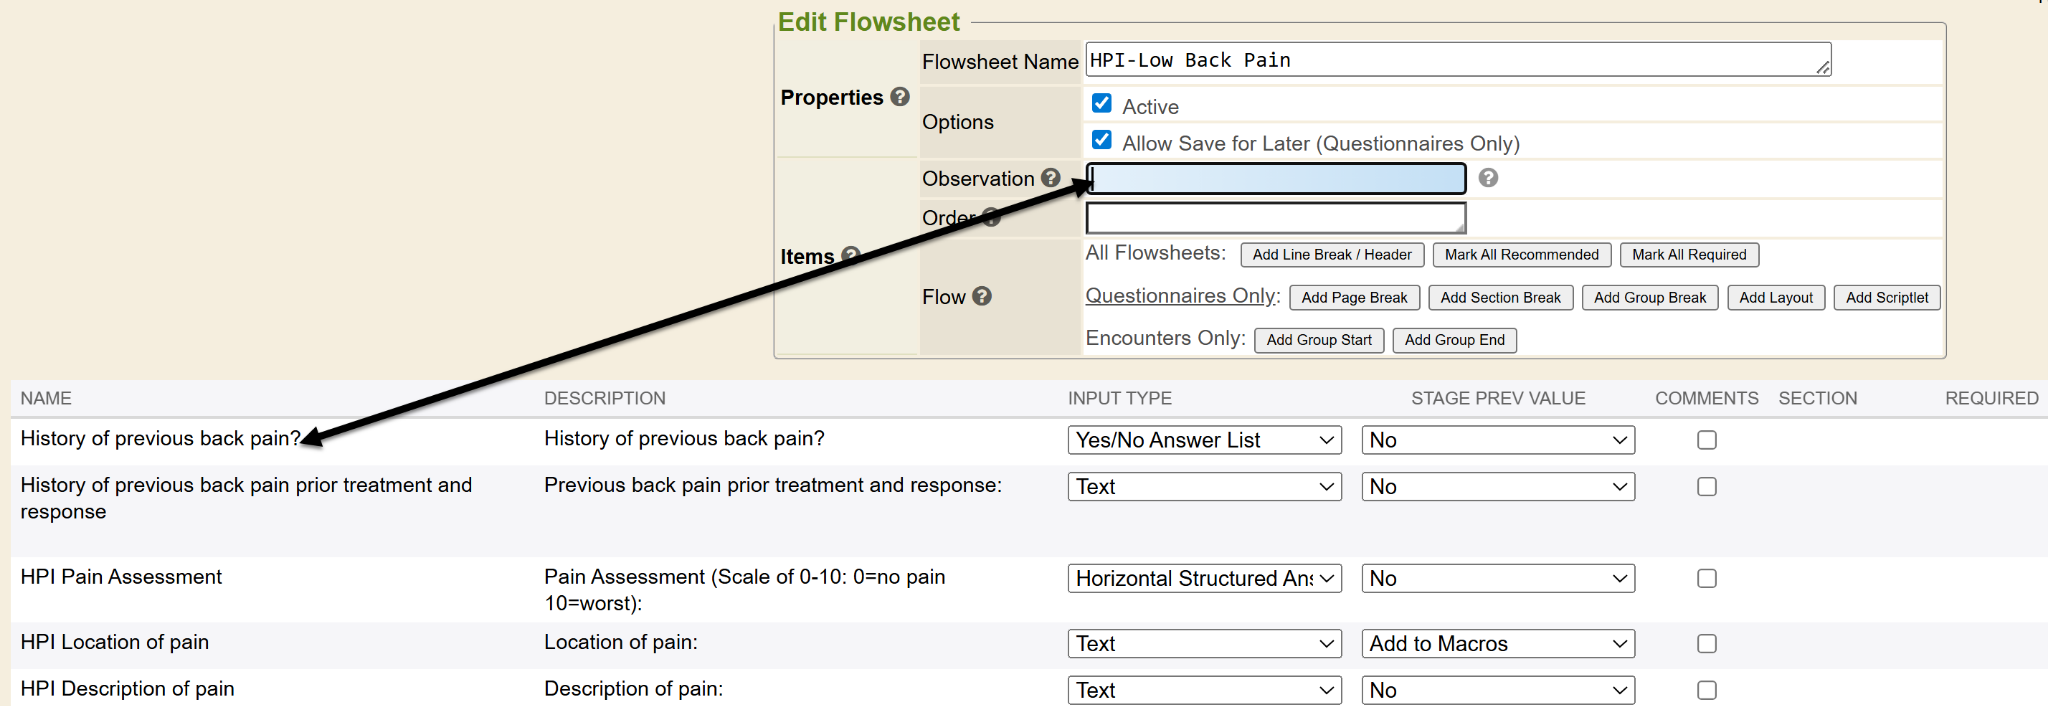2048x706 pixels.
Task: Click the help icon beside Observation label
Action: click(1050, 178)
